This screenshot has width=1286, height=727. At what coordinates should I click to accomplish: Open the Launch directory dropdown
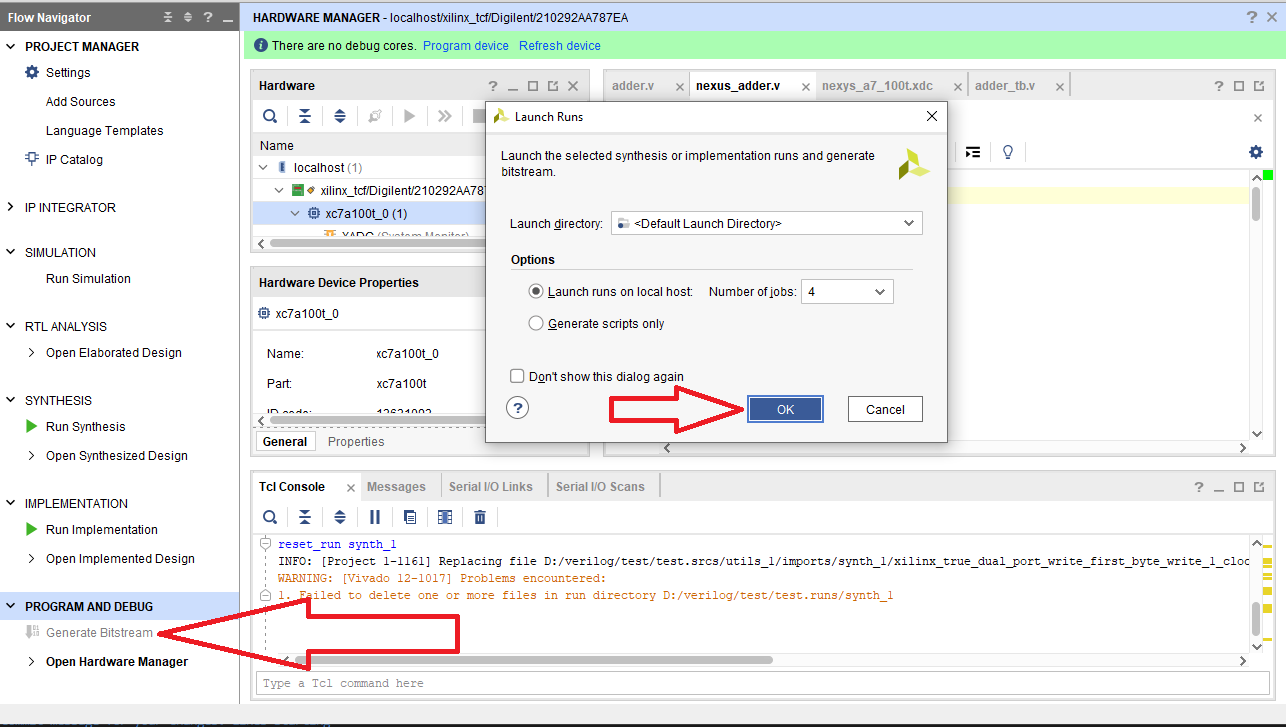[x=908, y=224]
